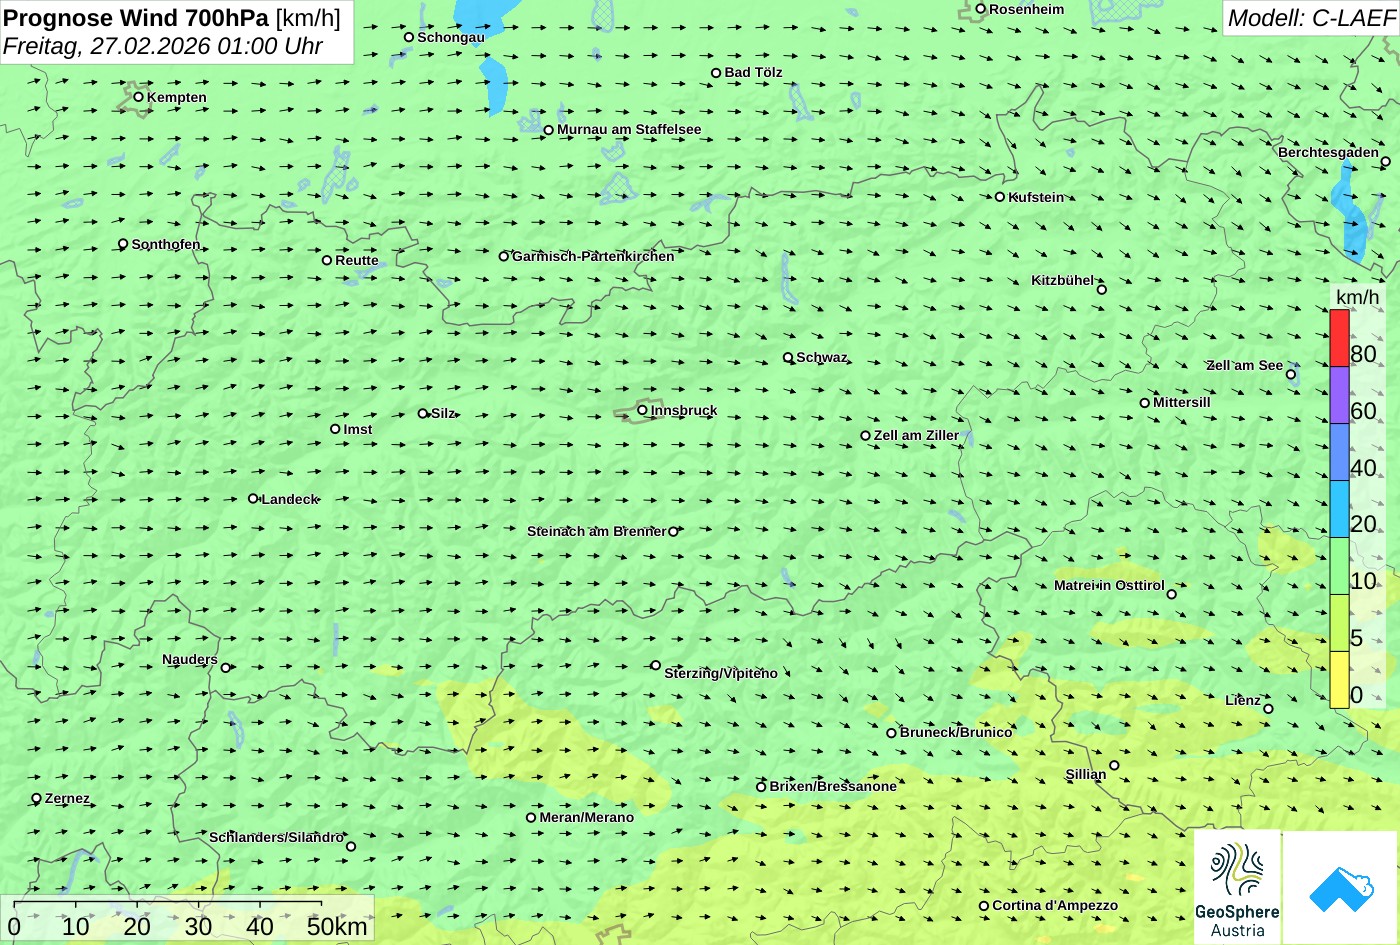Screen dimensions: 1400x945
Task: Click the Landeck location dot
Action: click(x=253, y=498)
